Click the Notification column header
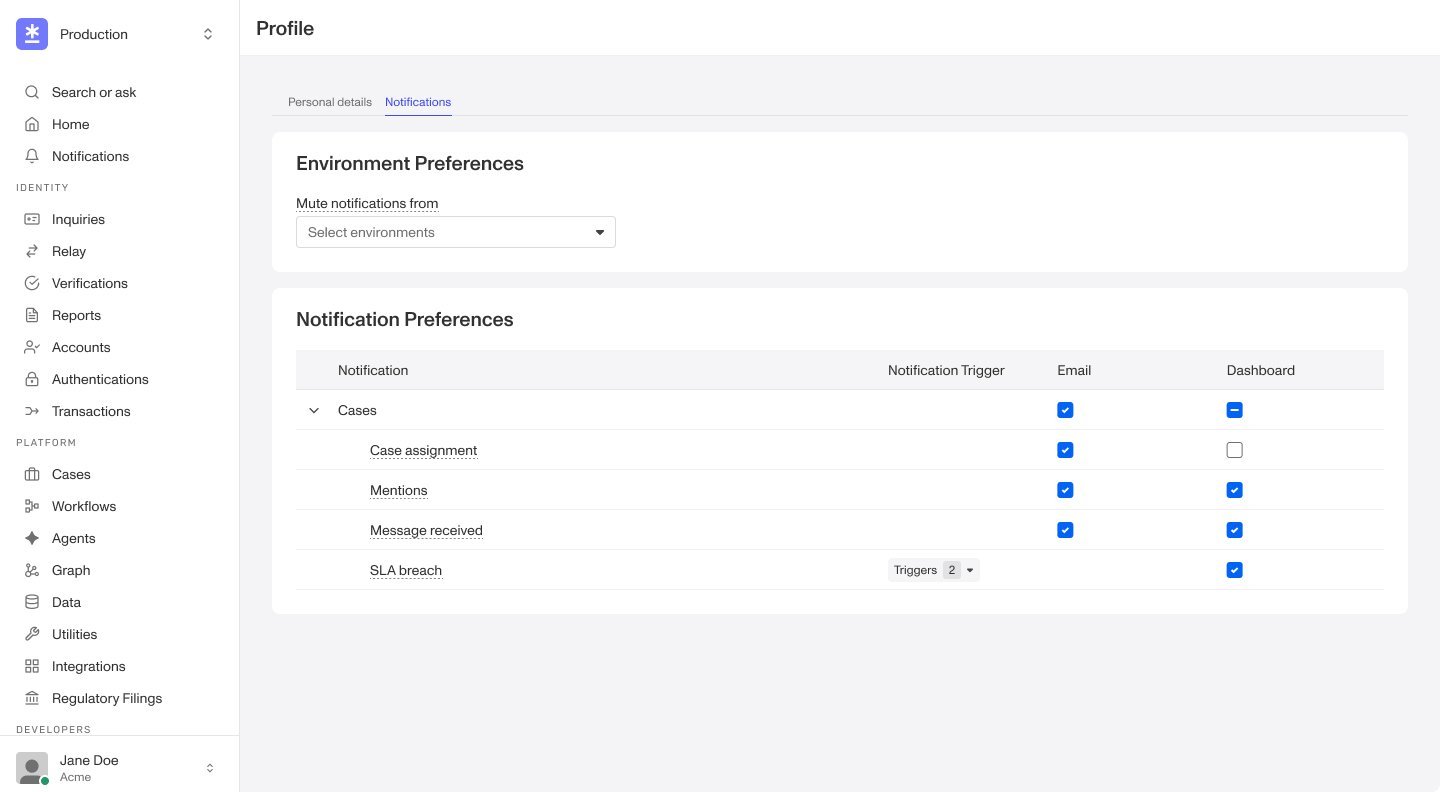 [373, 370]
